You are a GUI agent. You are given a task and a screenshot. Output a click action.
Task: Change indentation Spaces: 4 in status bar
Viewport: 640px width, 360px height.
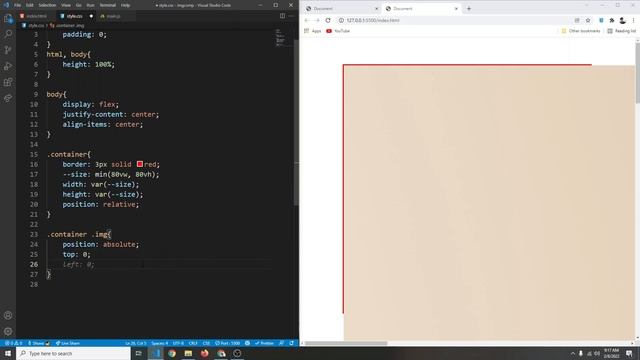[159, 343]
